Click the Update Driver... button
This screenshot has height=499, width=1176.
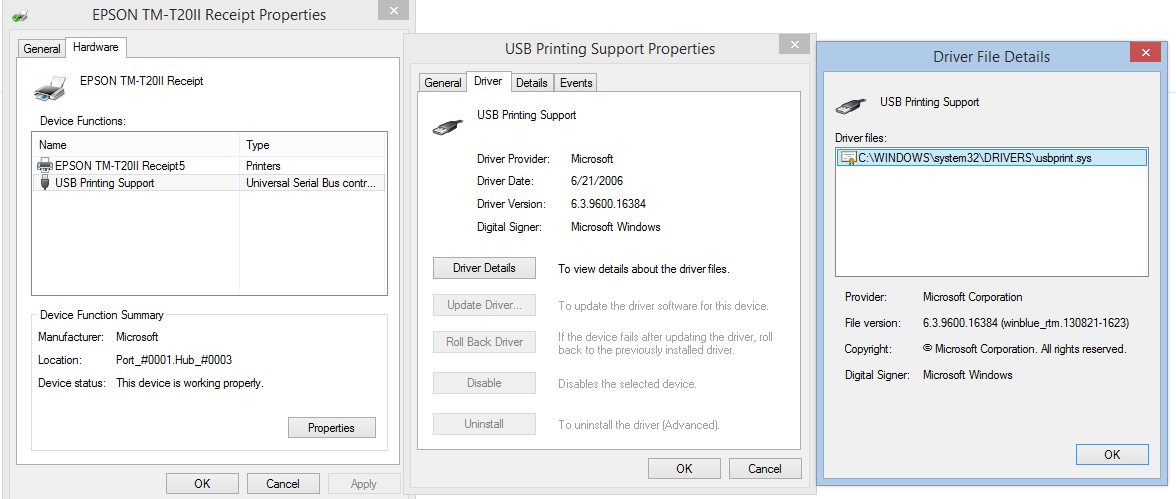point(484,305)
